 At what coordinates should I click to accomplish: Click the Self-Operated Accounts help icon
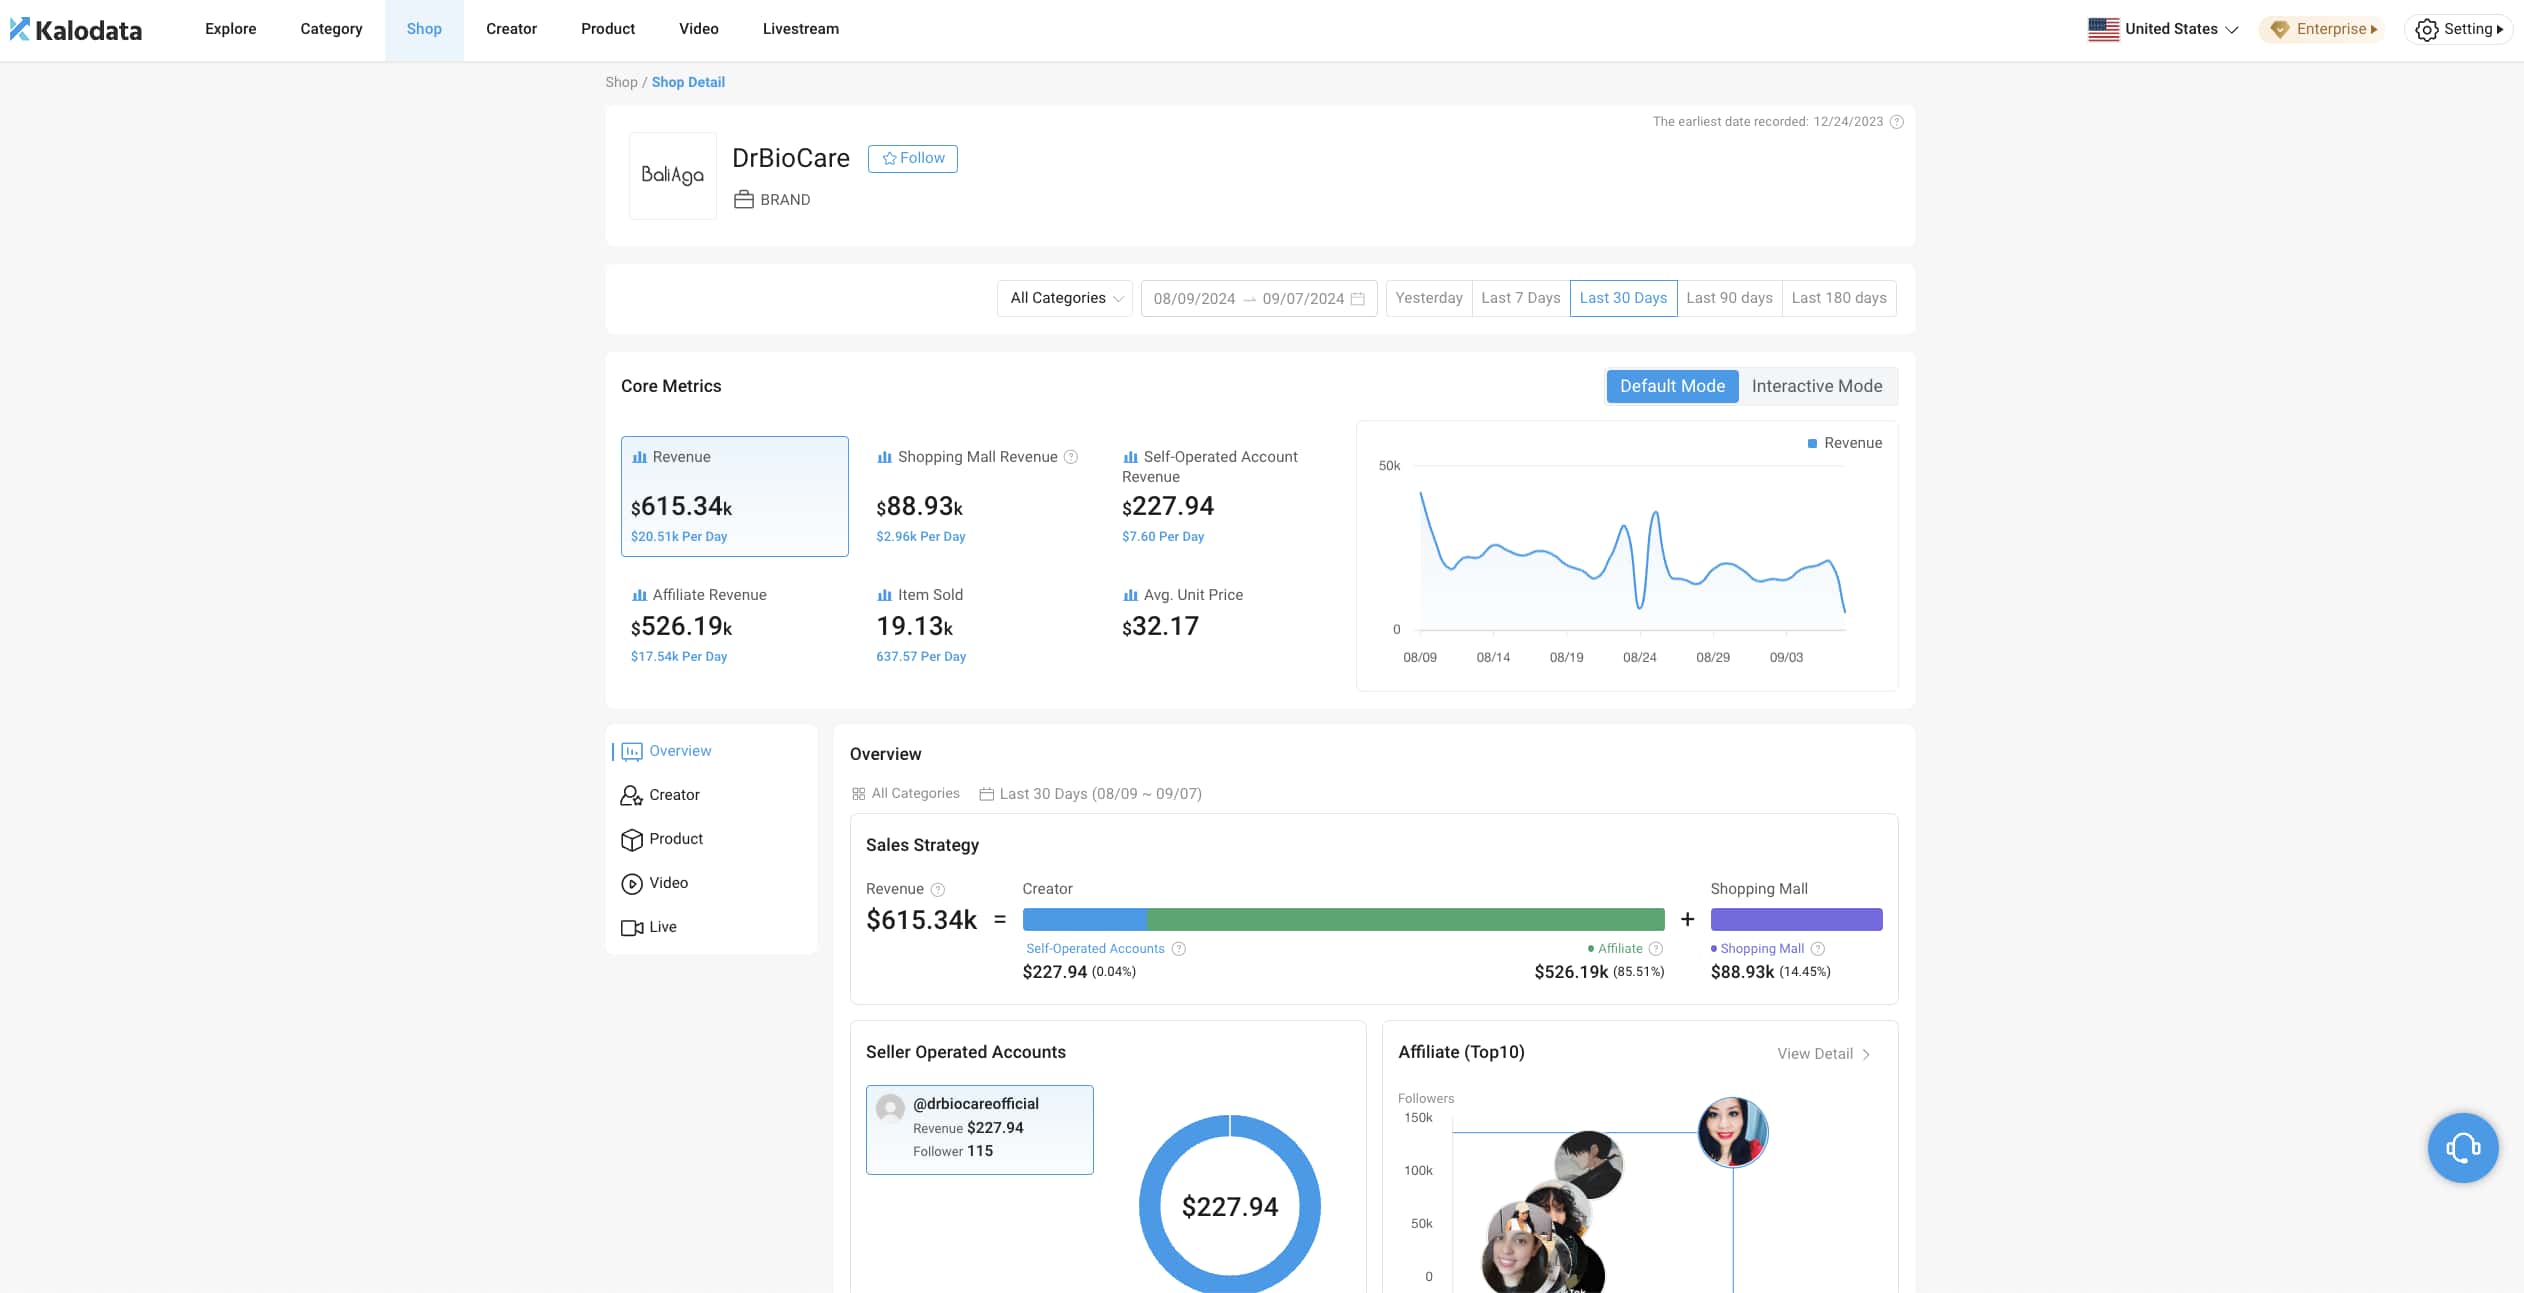point(1178,949)
